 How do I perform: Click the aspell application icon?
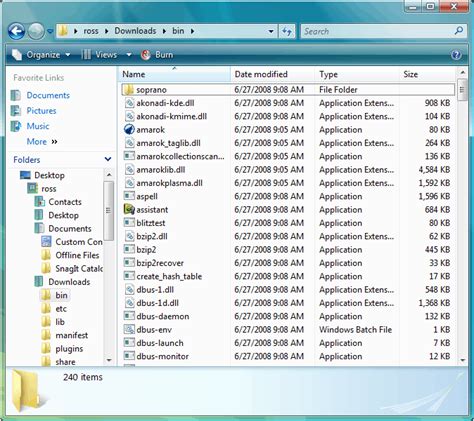(x=129, y=196)
